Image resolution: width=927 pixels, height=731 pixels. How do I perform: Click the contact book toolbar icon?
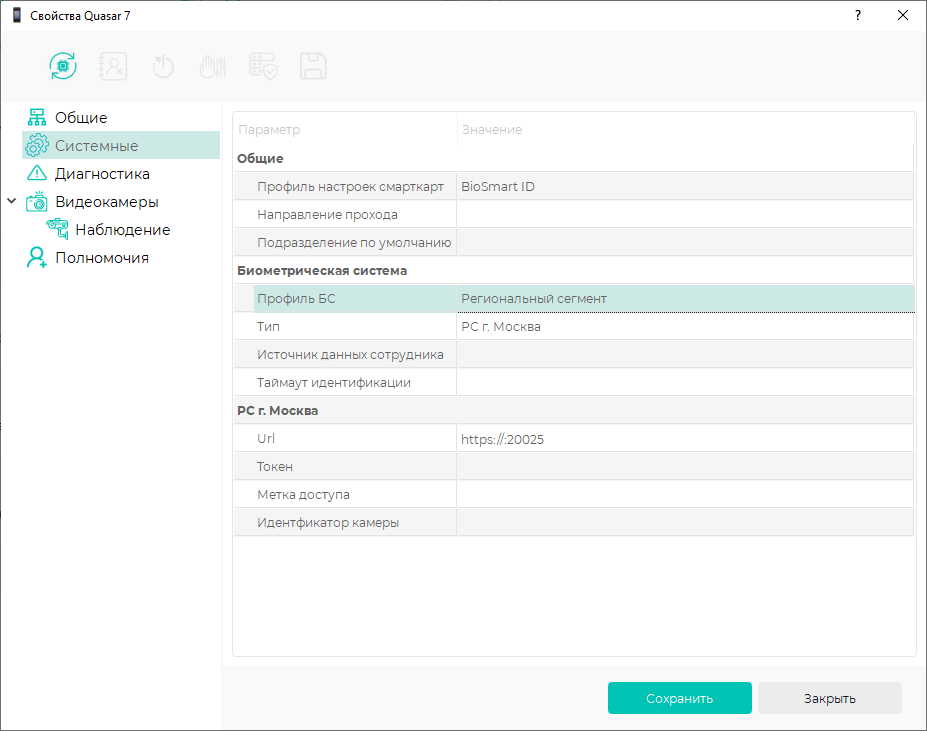click(x=113, y=66)
